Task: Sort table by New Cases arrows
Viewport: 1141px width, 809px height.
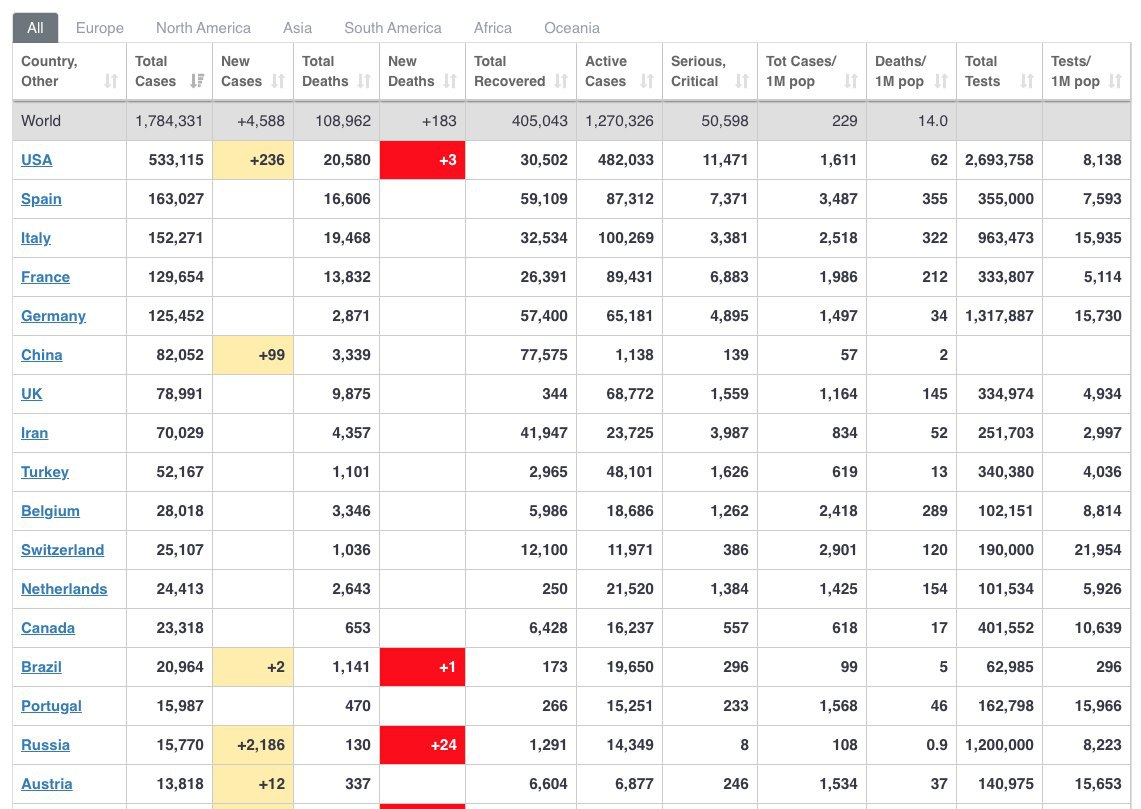Action: 278,81
